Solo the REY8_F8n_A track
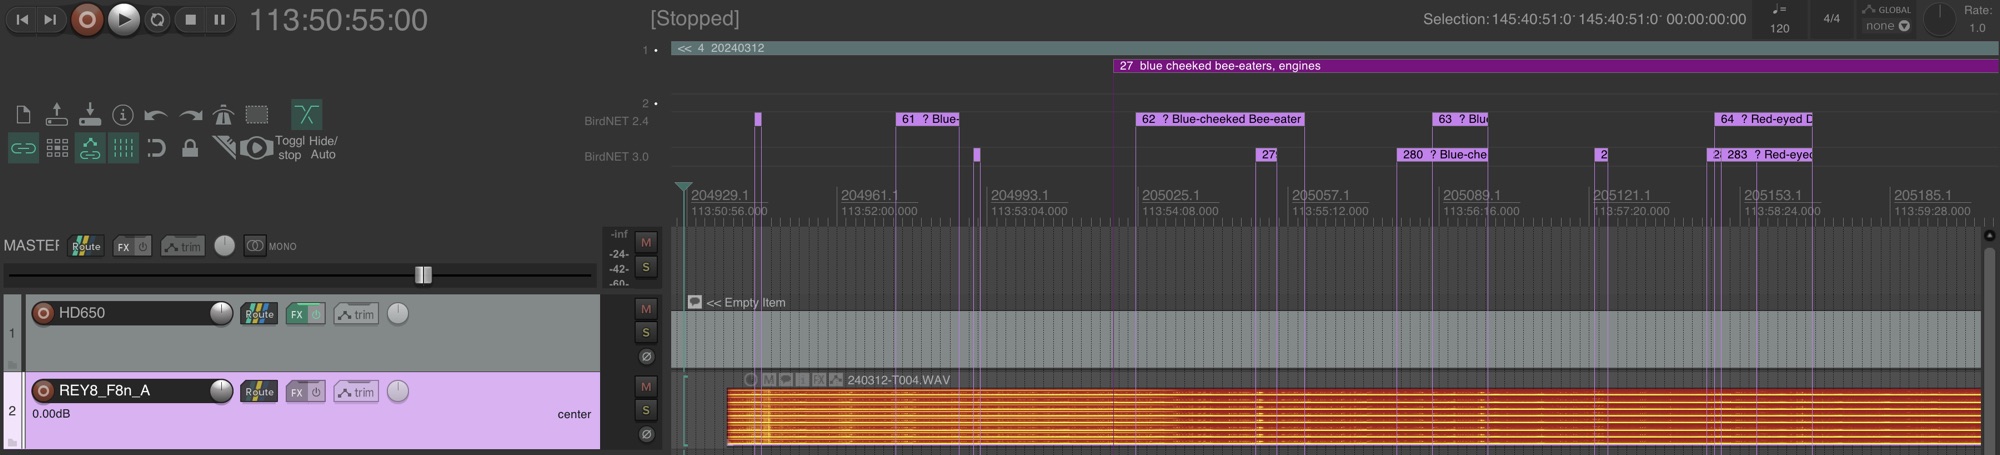The image size is (2000, 455). (646, 410)
